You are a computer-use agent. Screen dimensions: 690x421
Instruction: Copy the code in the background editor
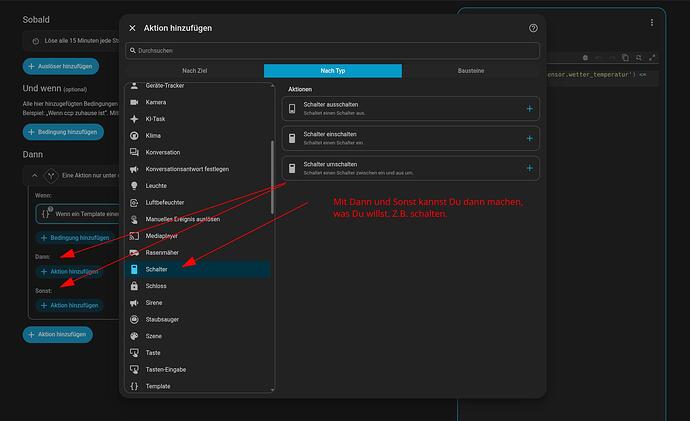[x=625, y=58]
